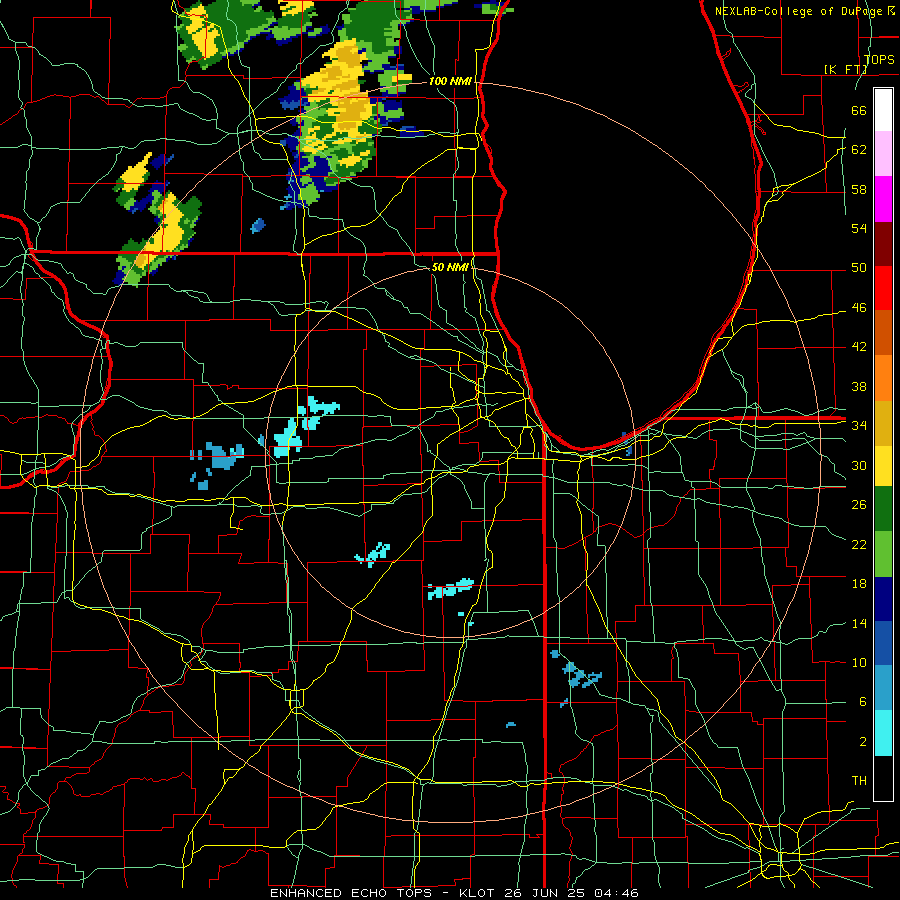Image resolution: width=900 pixels, height=900 pixels.
Task: Click the 50 NMI range ring label
Action: [450, 267]
